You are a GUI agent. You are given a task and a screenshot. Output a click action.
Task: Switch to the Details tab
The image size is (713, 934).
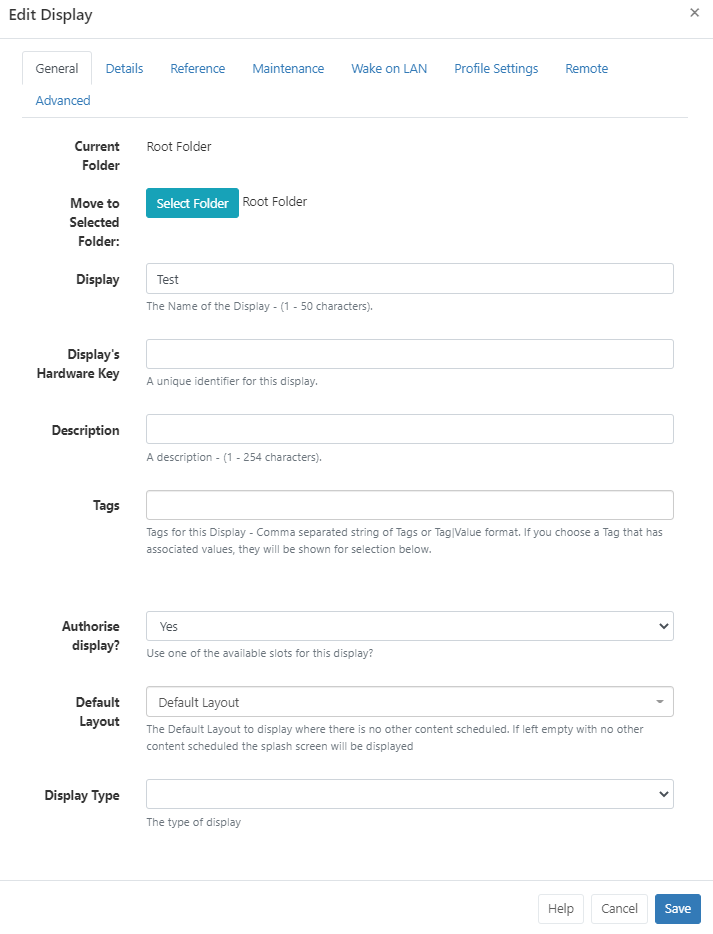point(124,69)
